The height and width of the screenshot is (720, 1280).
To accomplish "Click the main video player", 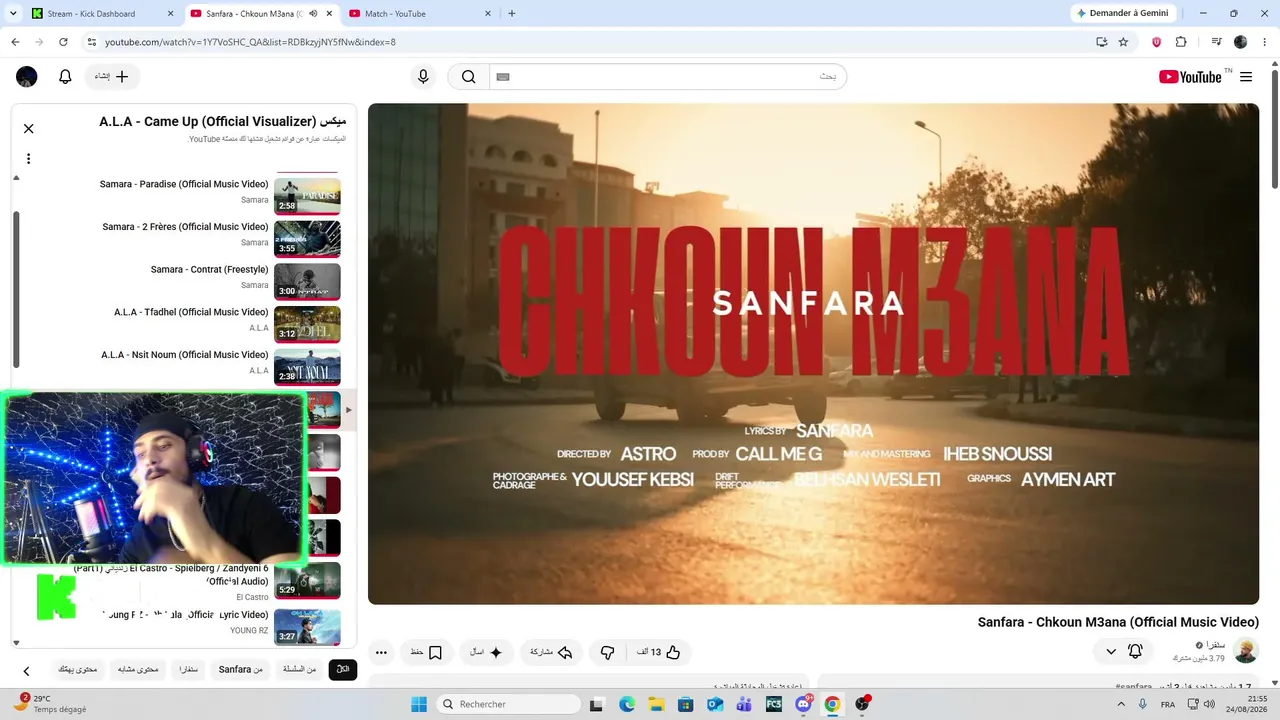I will [x=813, y=354].
